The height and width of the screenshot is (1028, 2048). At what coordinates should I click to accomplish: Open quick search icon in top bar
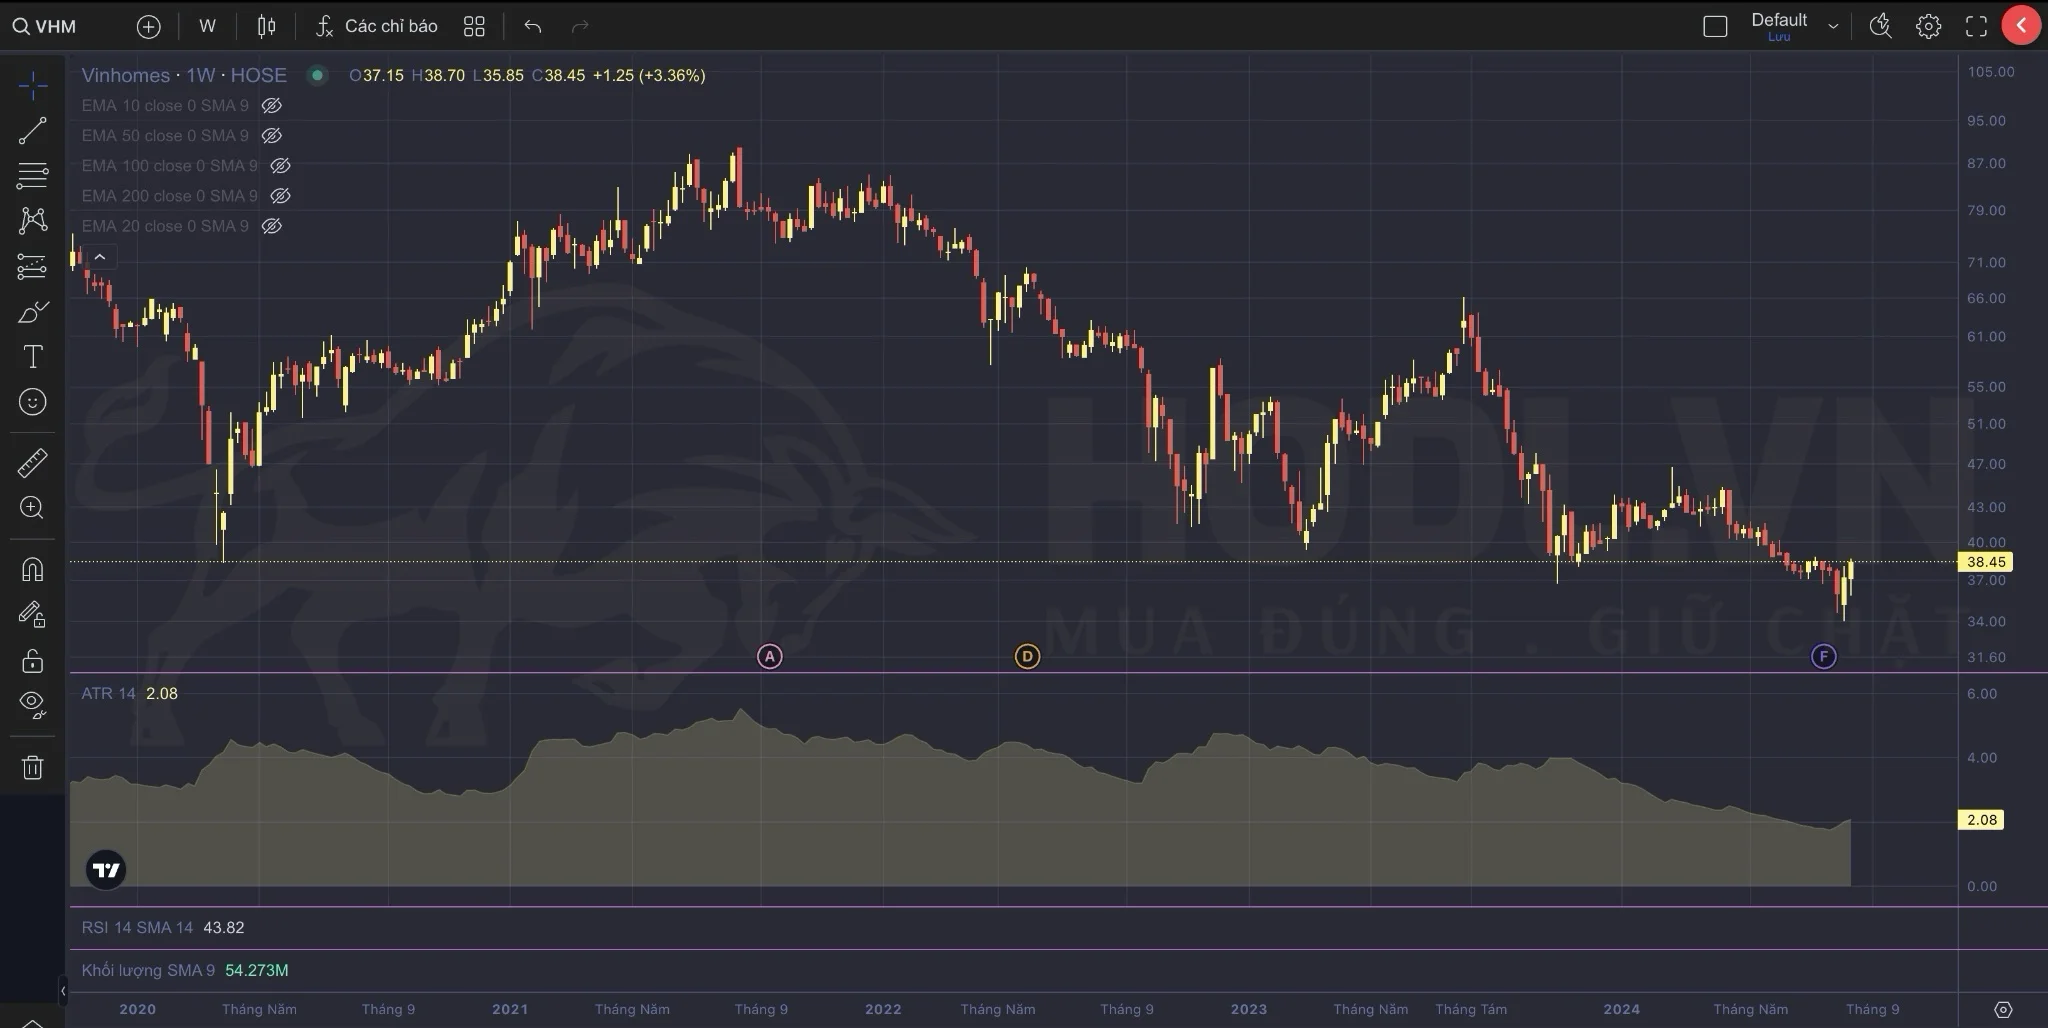[x=1880, y=26]
